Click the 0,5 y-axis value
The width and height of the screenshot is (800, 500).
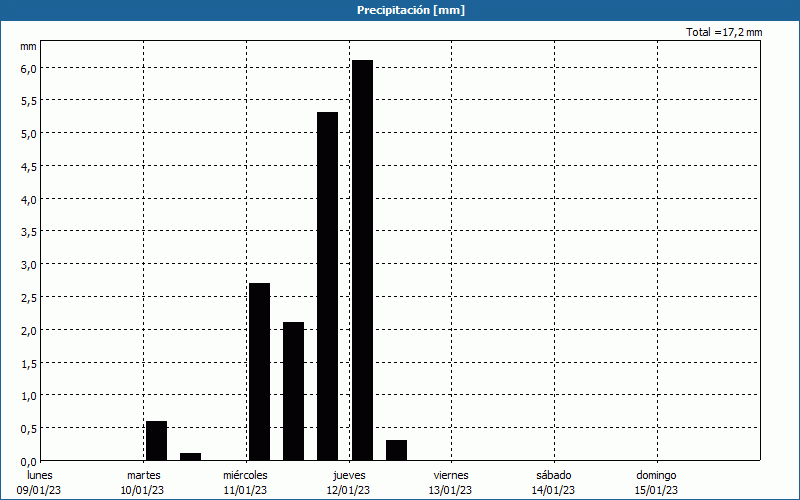(29, 429)
